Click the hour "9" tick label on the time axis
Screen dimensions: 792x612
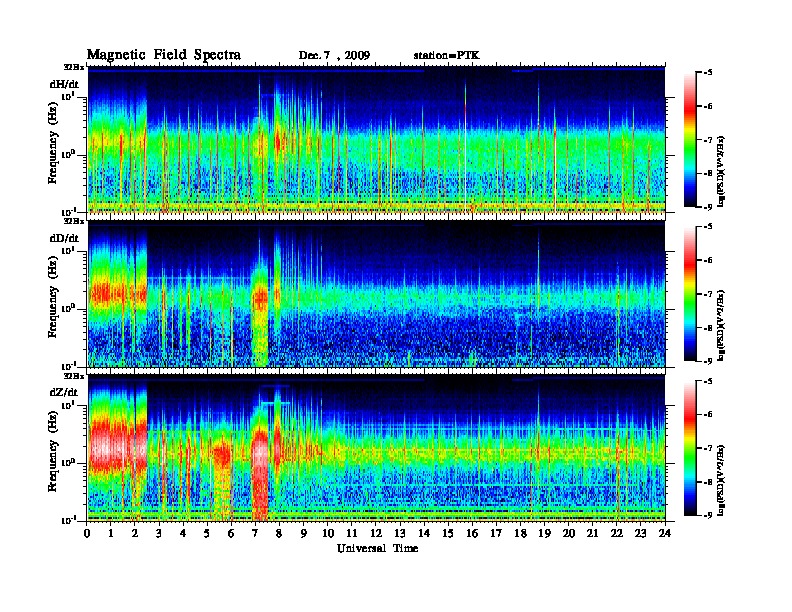point(304,533)
